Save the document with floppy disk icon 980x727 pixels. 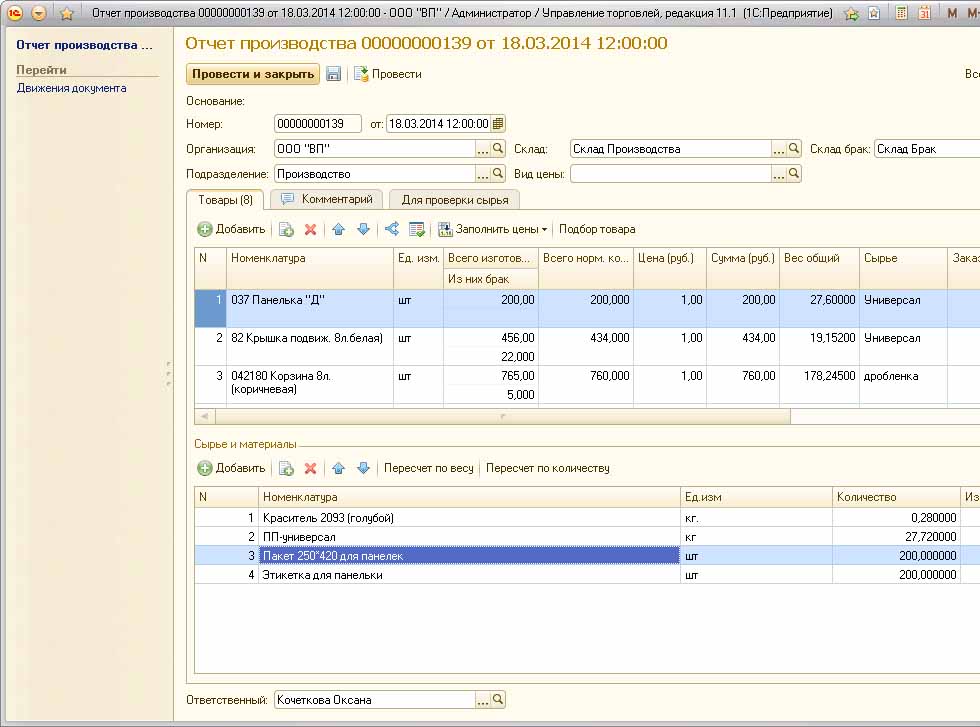click(334, 74)
